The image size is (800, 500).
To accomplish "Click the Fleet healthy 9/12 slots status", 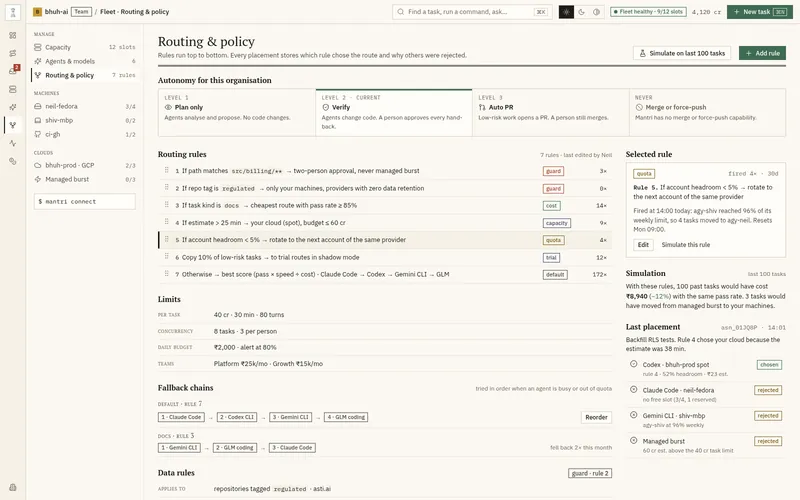I will pyautogui.click(x=648, y=12).
